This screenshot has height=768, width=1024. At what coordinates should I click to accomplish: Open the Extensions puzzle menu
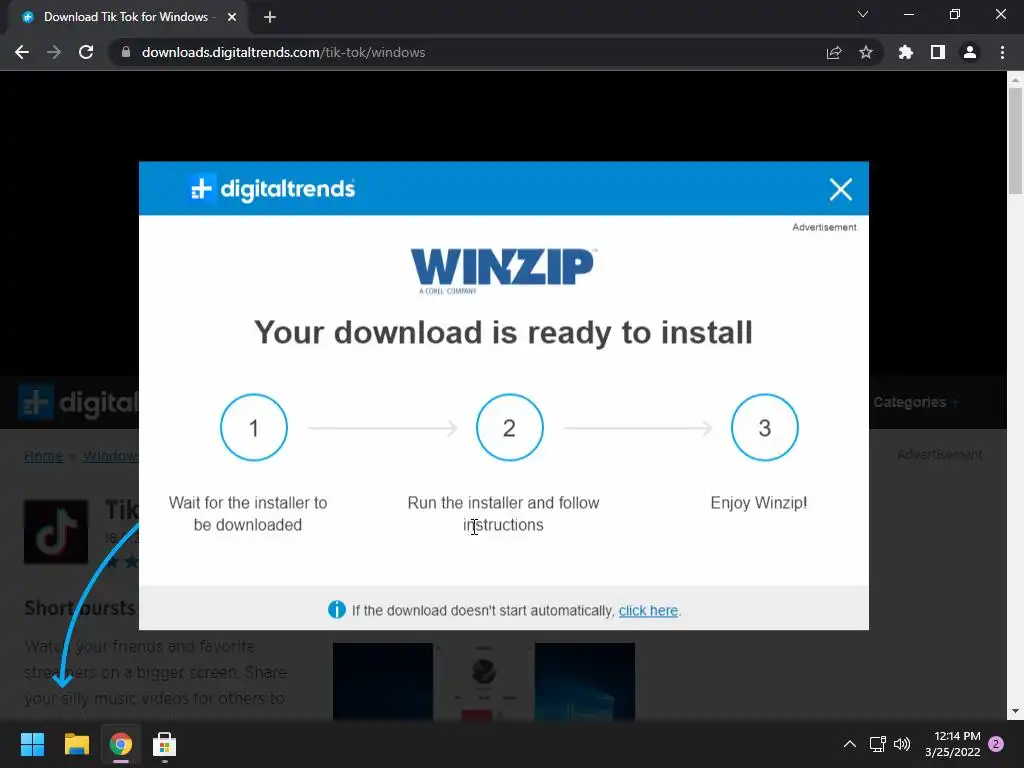tap(906, 52)
